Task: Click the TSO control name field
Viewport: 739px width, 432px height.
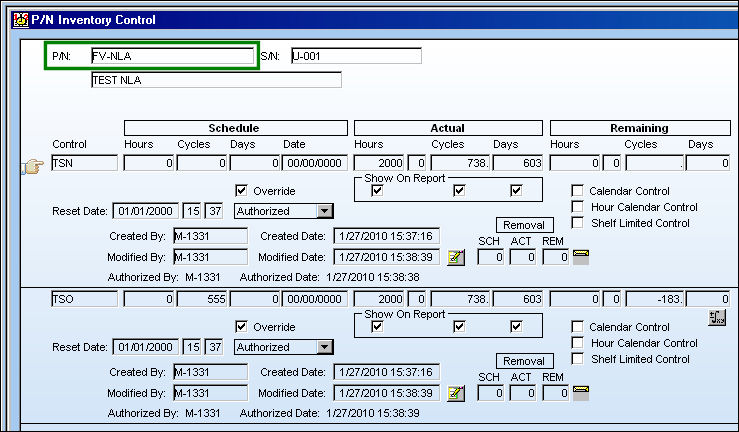Action: point(84,299)
